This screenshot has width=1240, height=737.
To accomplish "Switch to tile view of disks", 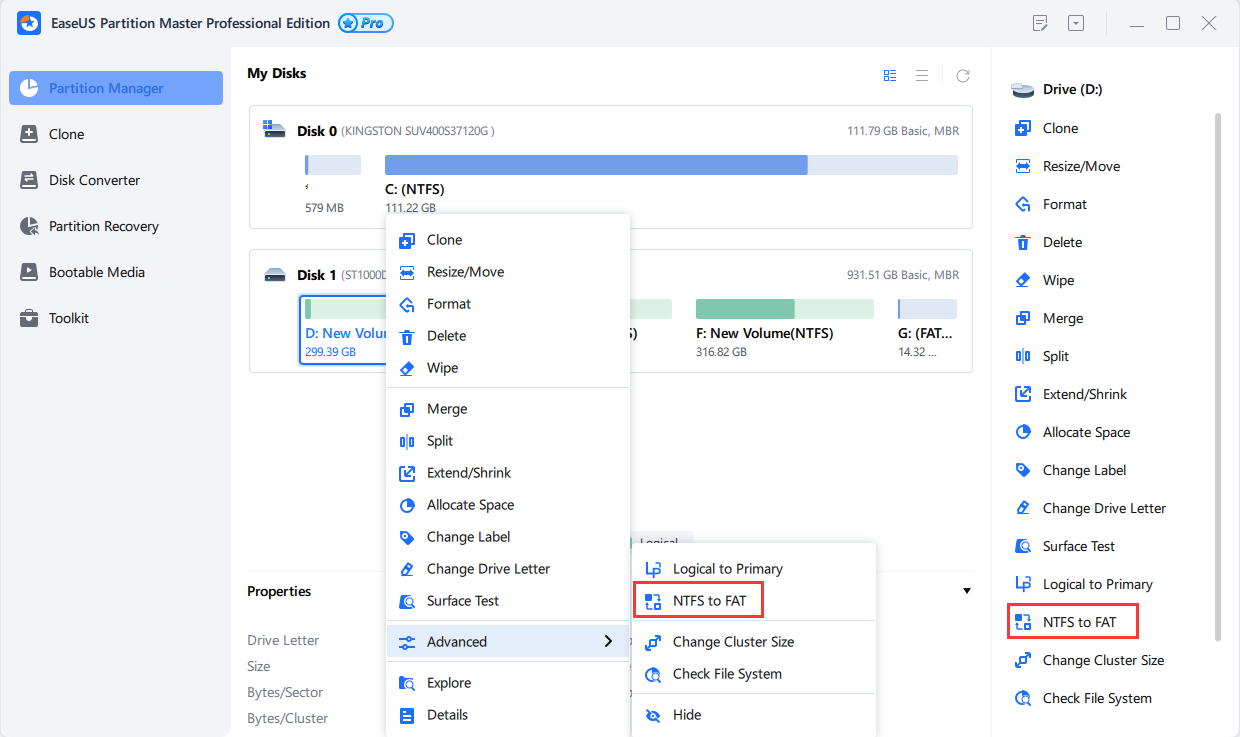I will (890, 76).
